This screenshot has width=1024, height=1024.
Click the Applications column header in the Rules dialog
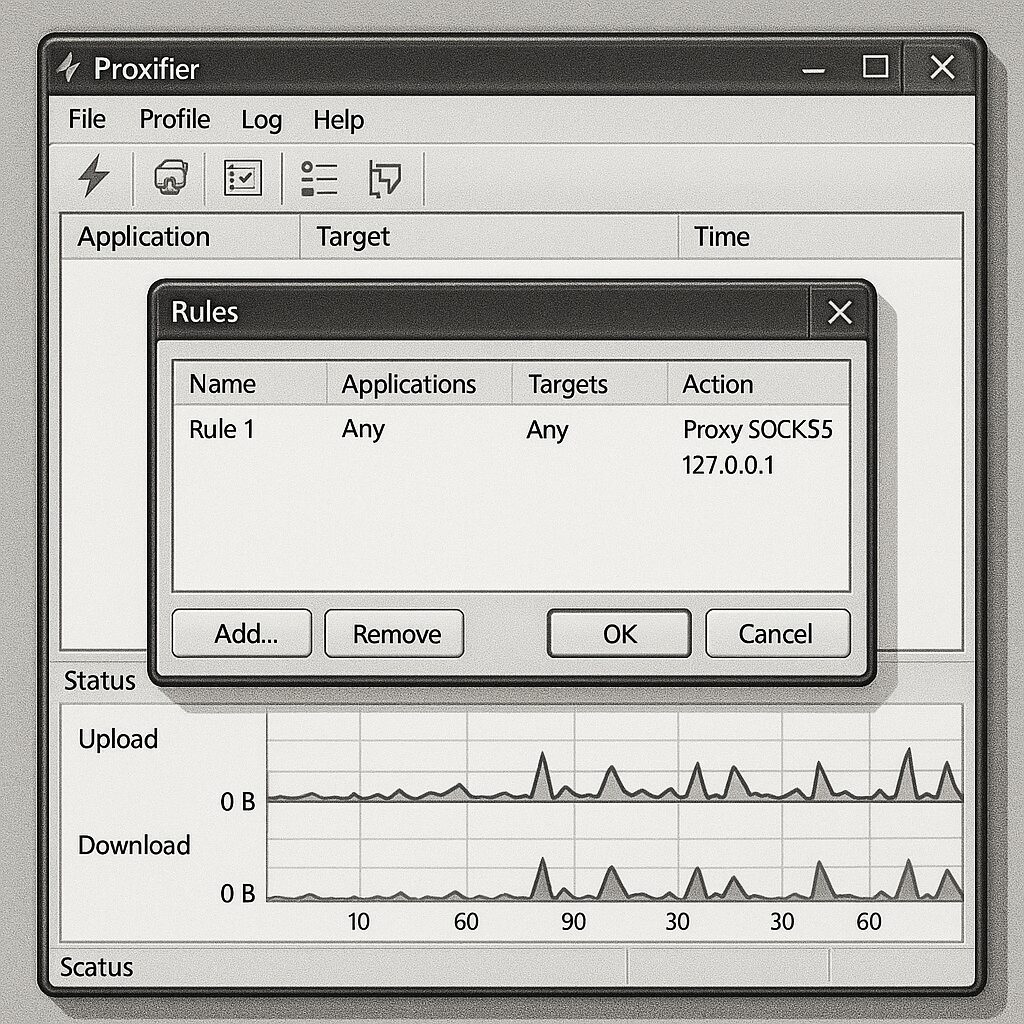[x=419, y=384]
